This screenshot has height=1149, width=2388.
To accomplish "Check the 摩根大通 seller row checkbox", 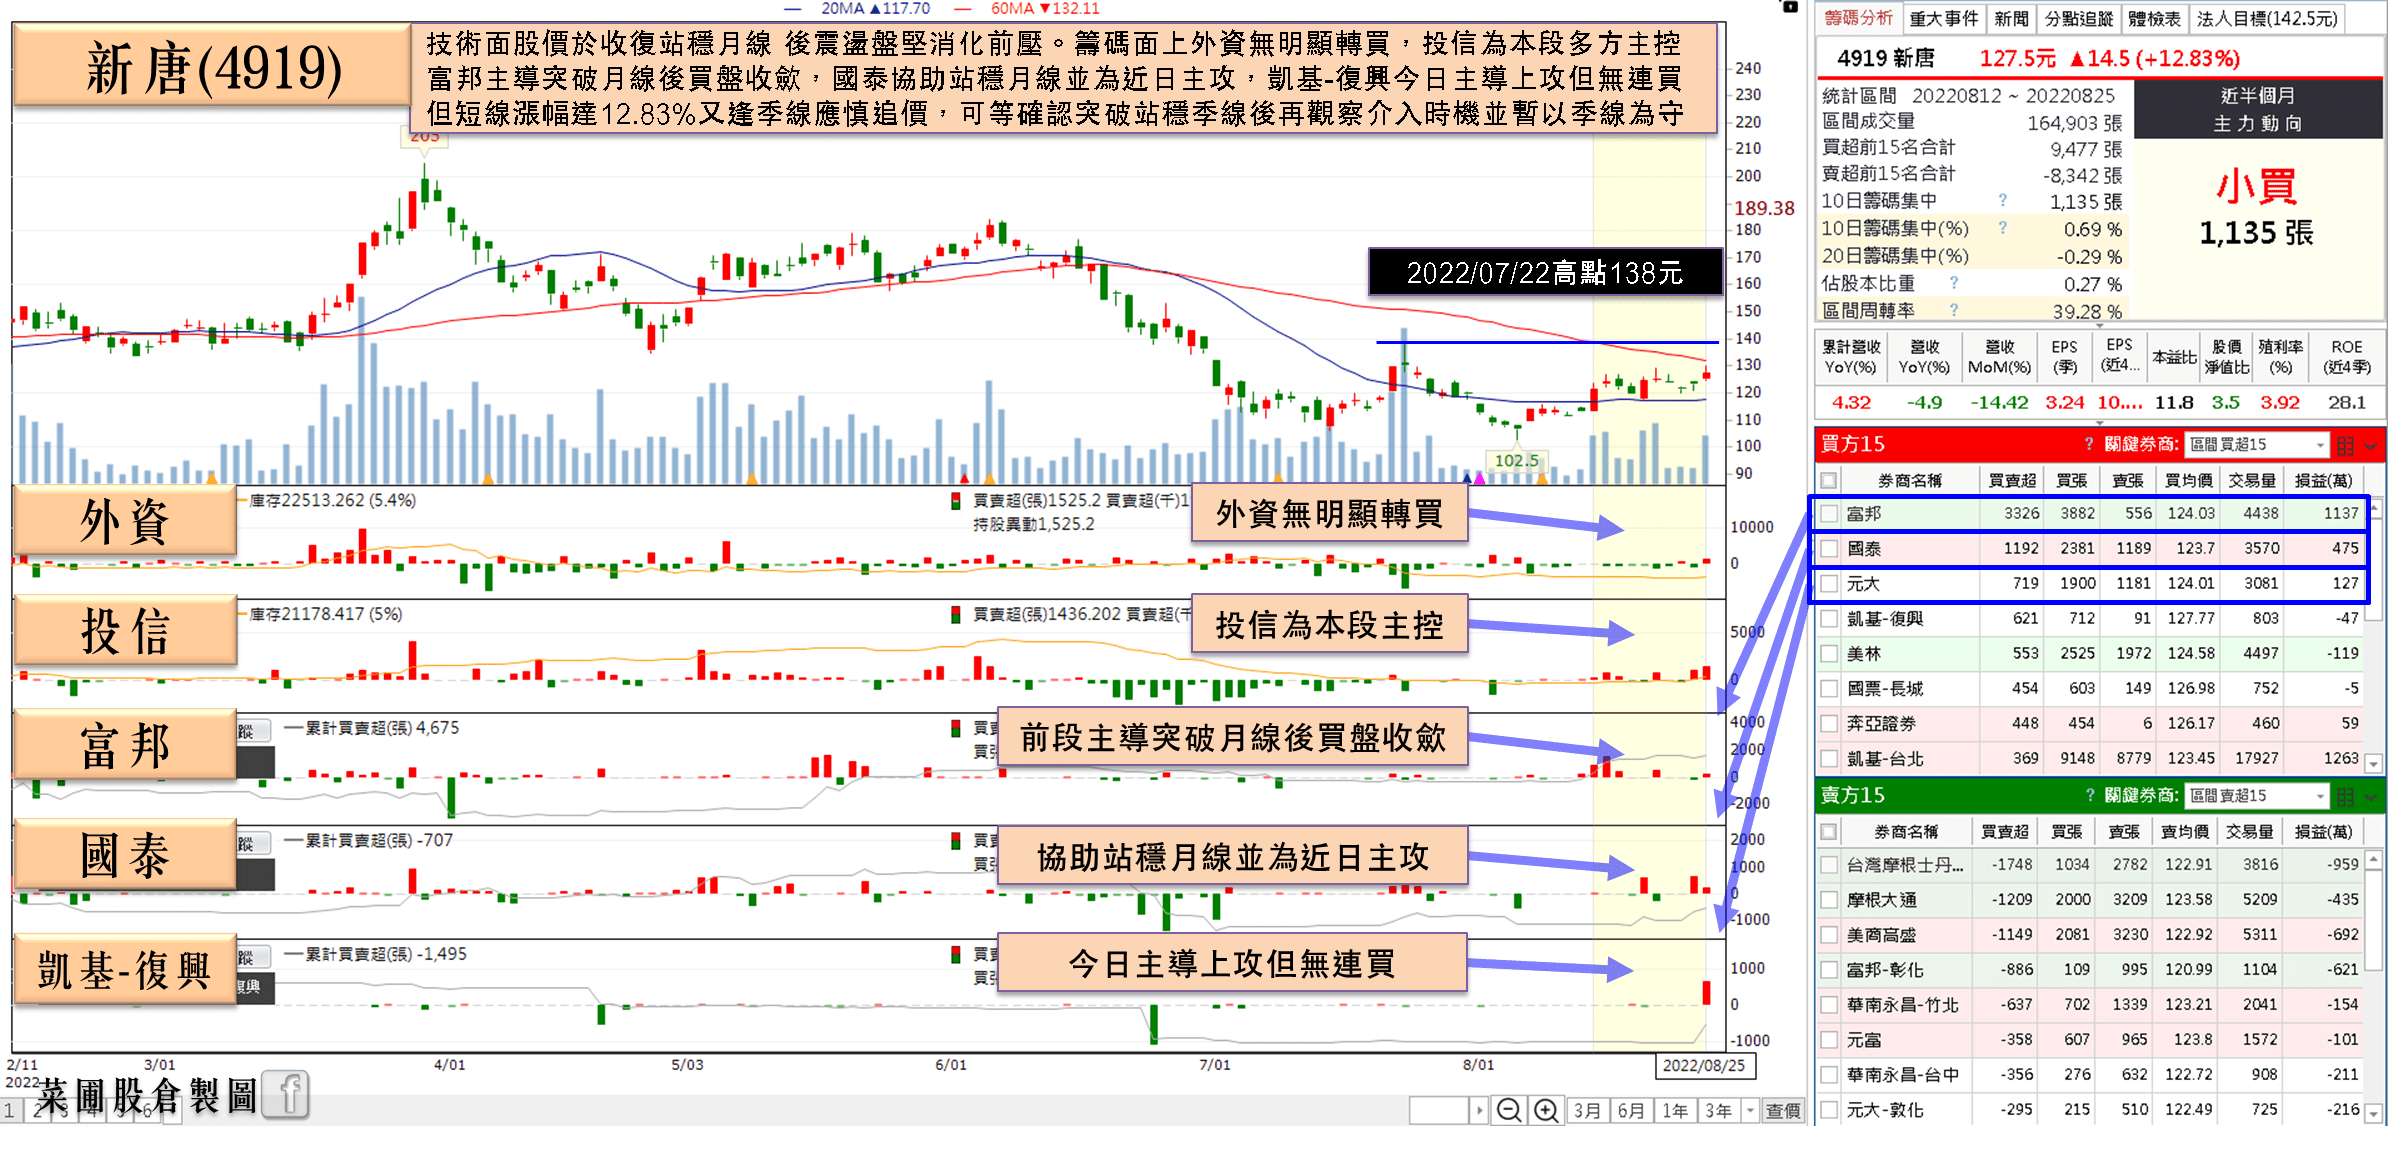I will click(1829, 899).
